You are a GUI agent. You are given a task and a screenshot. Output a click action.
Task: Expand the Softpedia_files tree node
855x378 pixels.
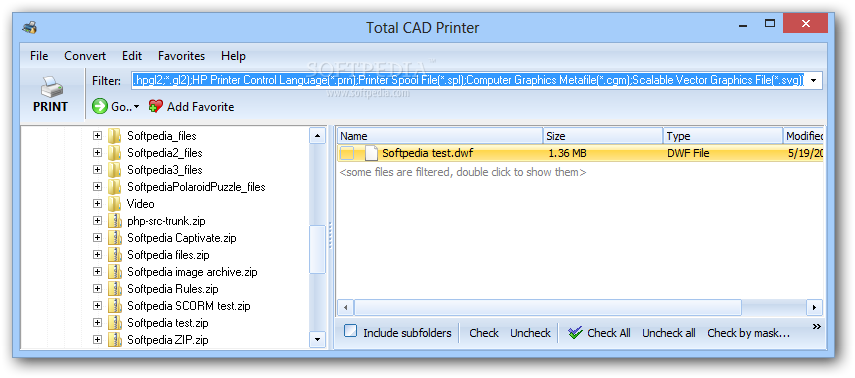click(x=97, y=136)
